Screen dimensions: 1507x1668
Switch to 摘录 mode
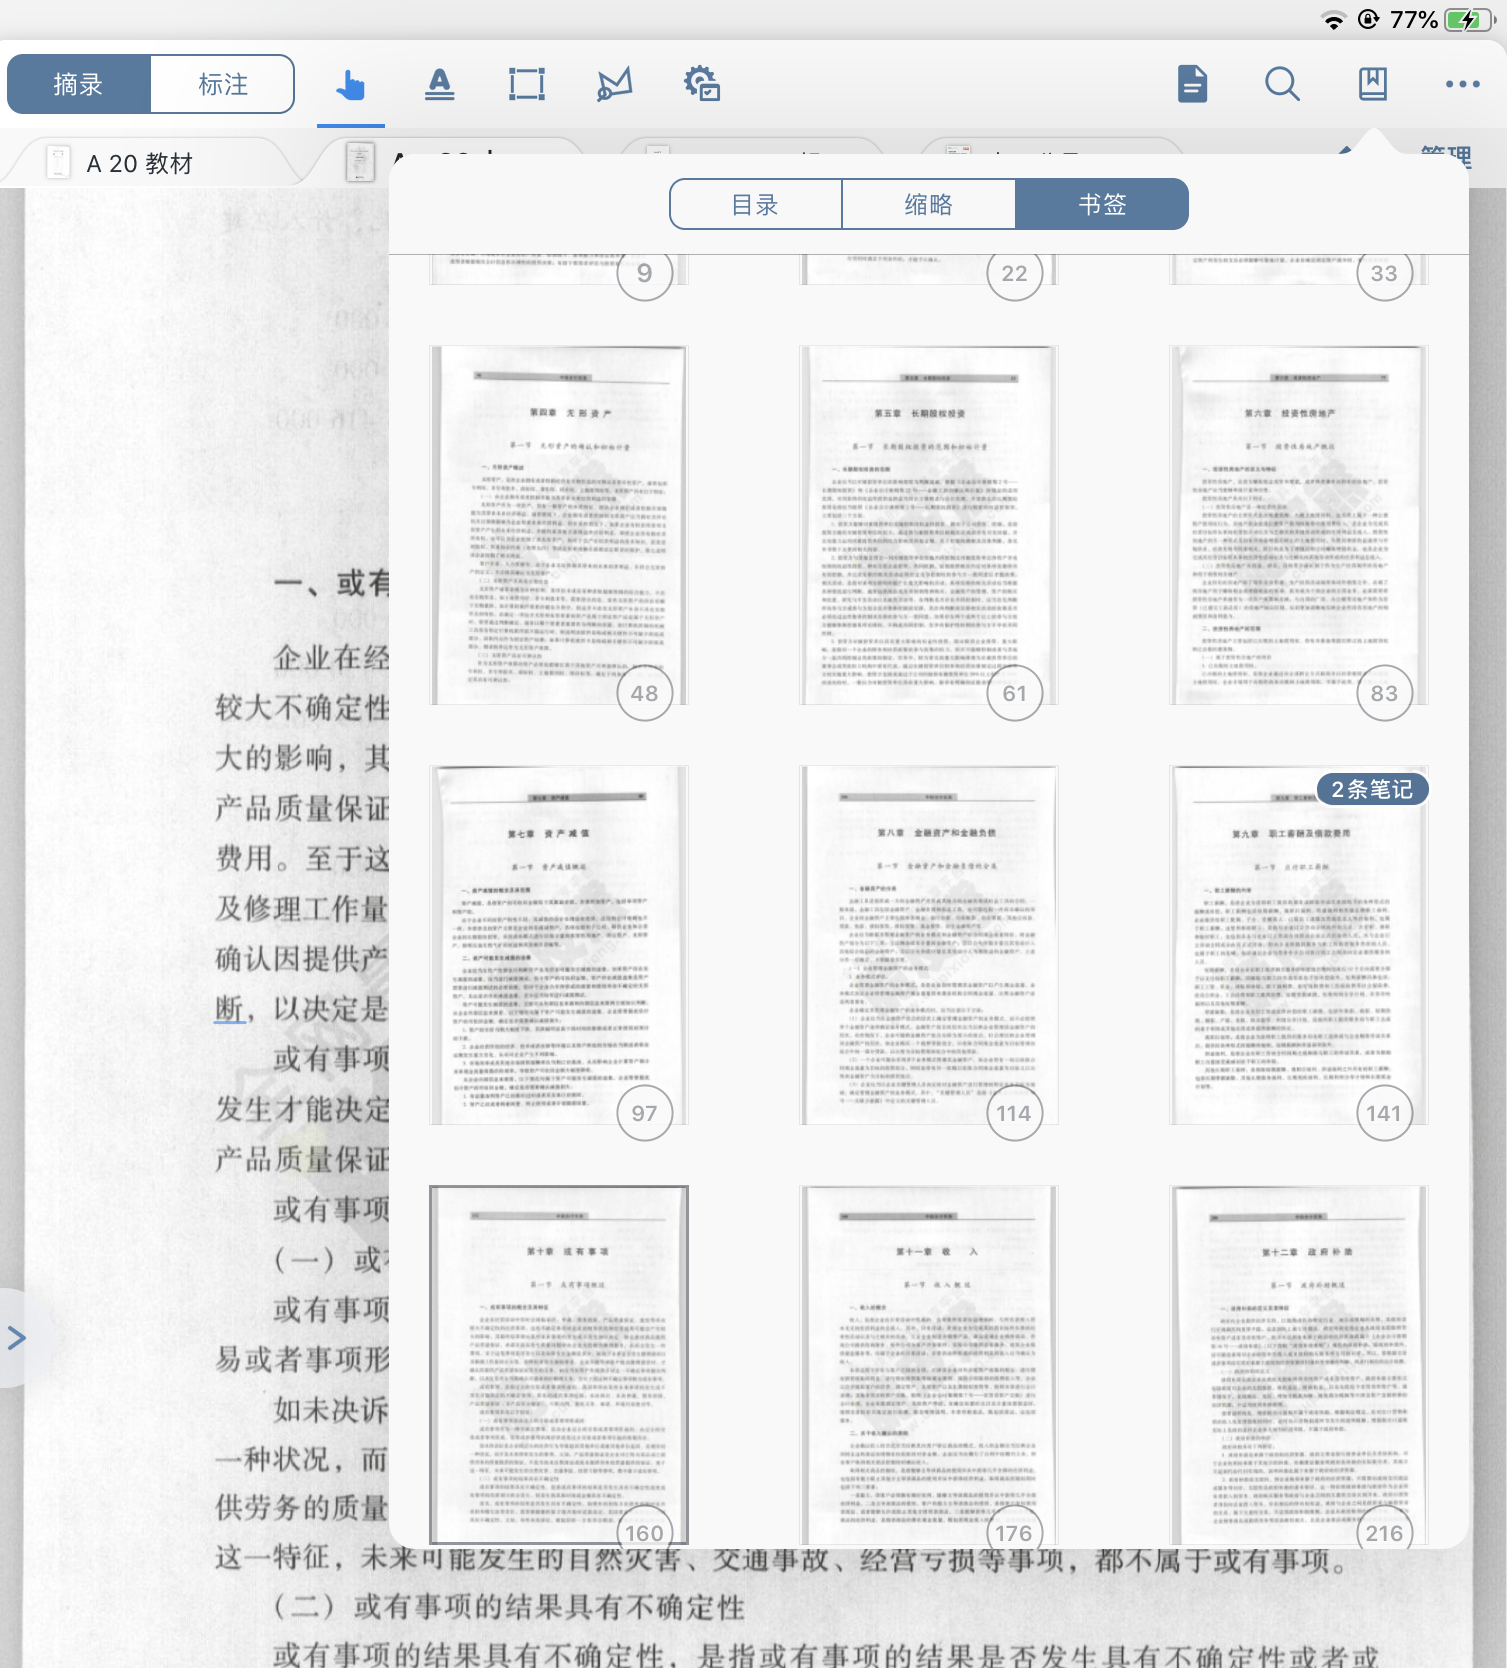click(79, 85)
